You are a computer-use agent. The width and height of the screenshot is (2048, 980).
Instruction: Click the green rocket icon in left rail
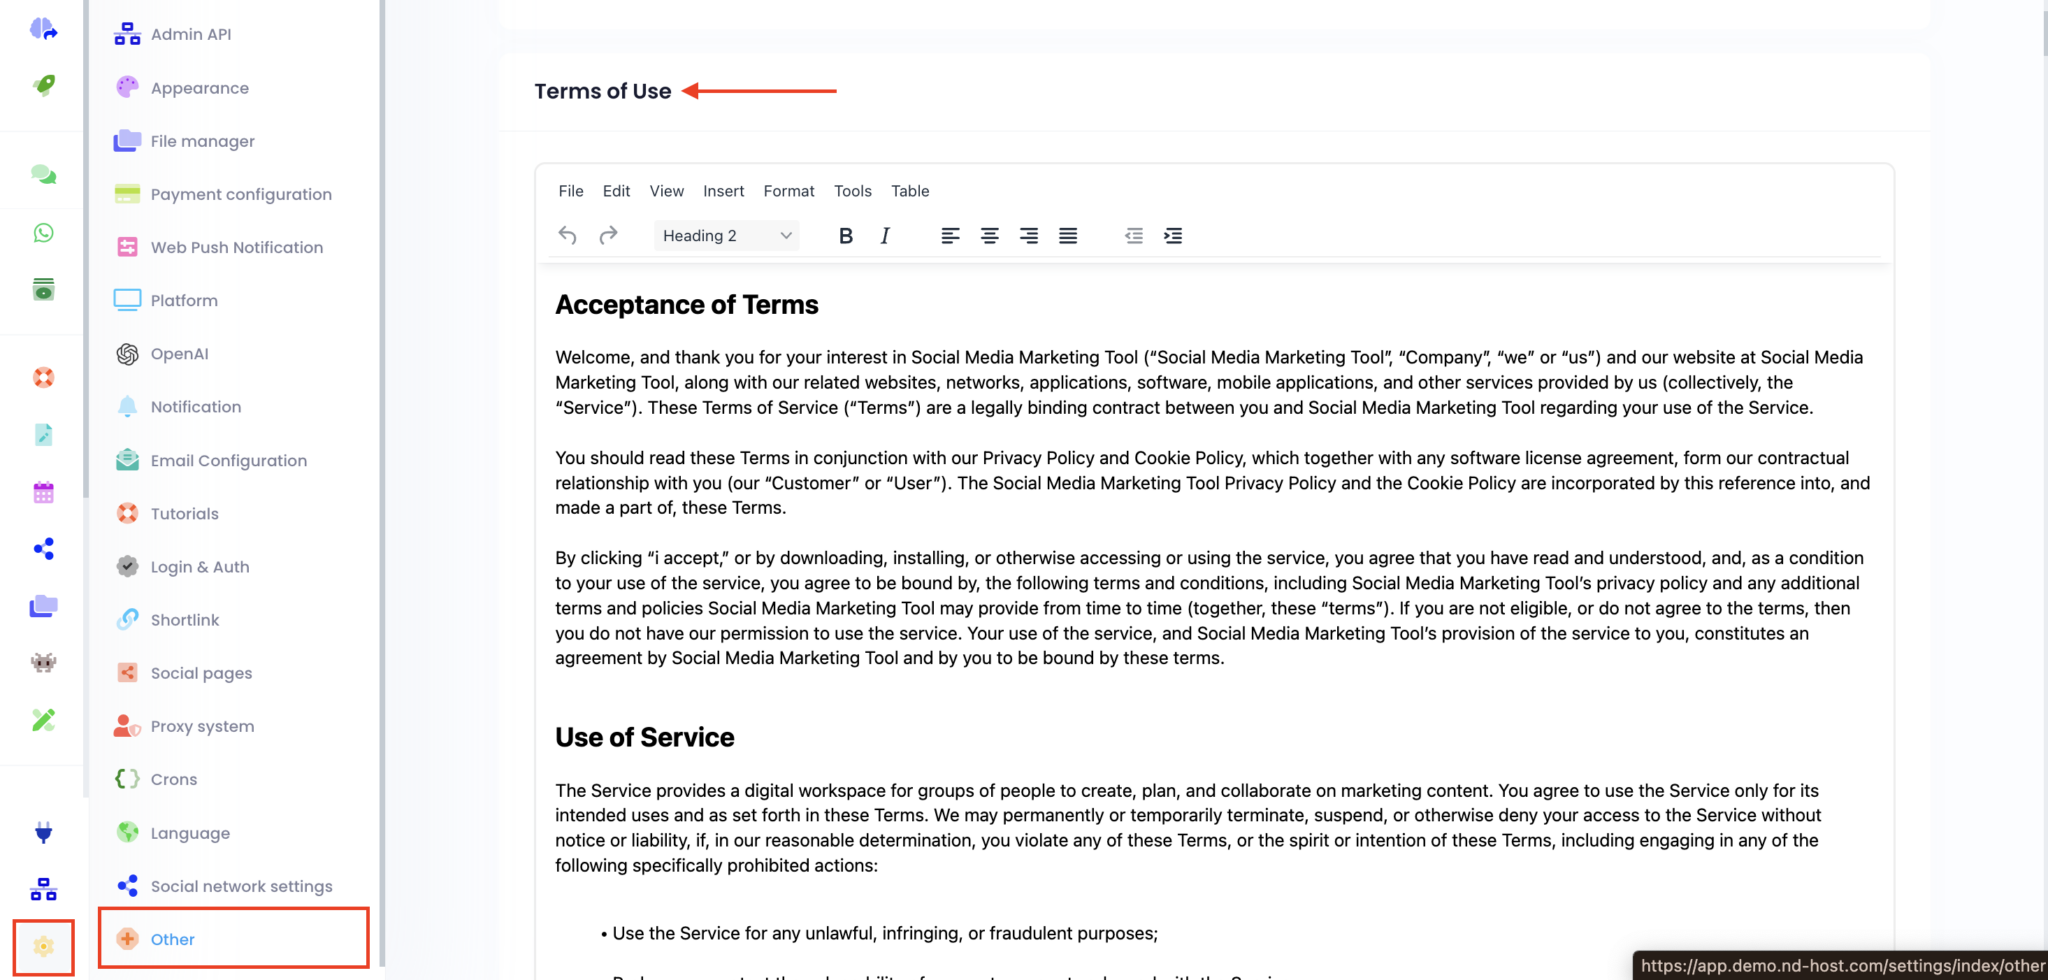[x=43, y=85]
